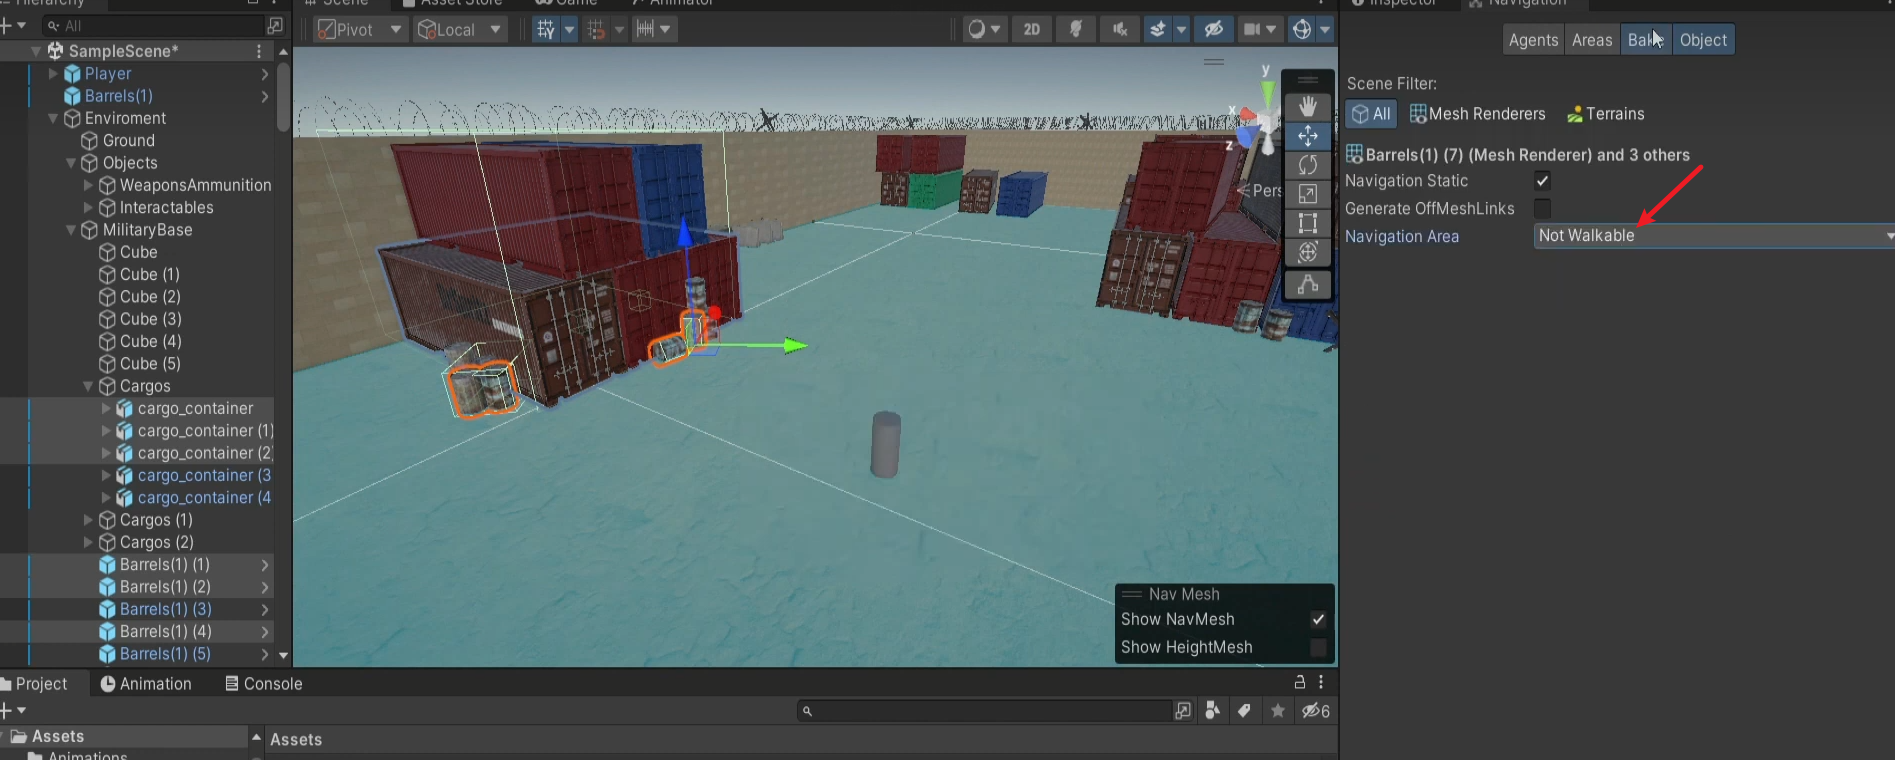Open Pivot handle position dropdown
The width and height of the screenshot is (1895, 760).
click(359, 29)
